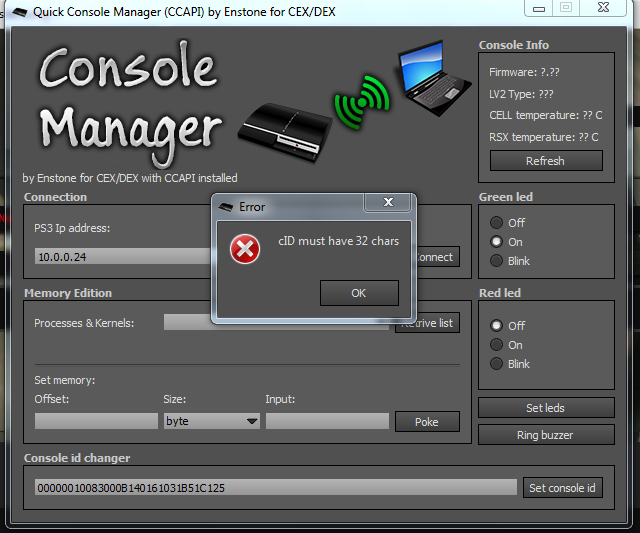
Task: Focus the Offset input field
Action: (96, 421)
